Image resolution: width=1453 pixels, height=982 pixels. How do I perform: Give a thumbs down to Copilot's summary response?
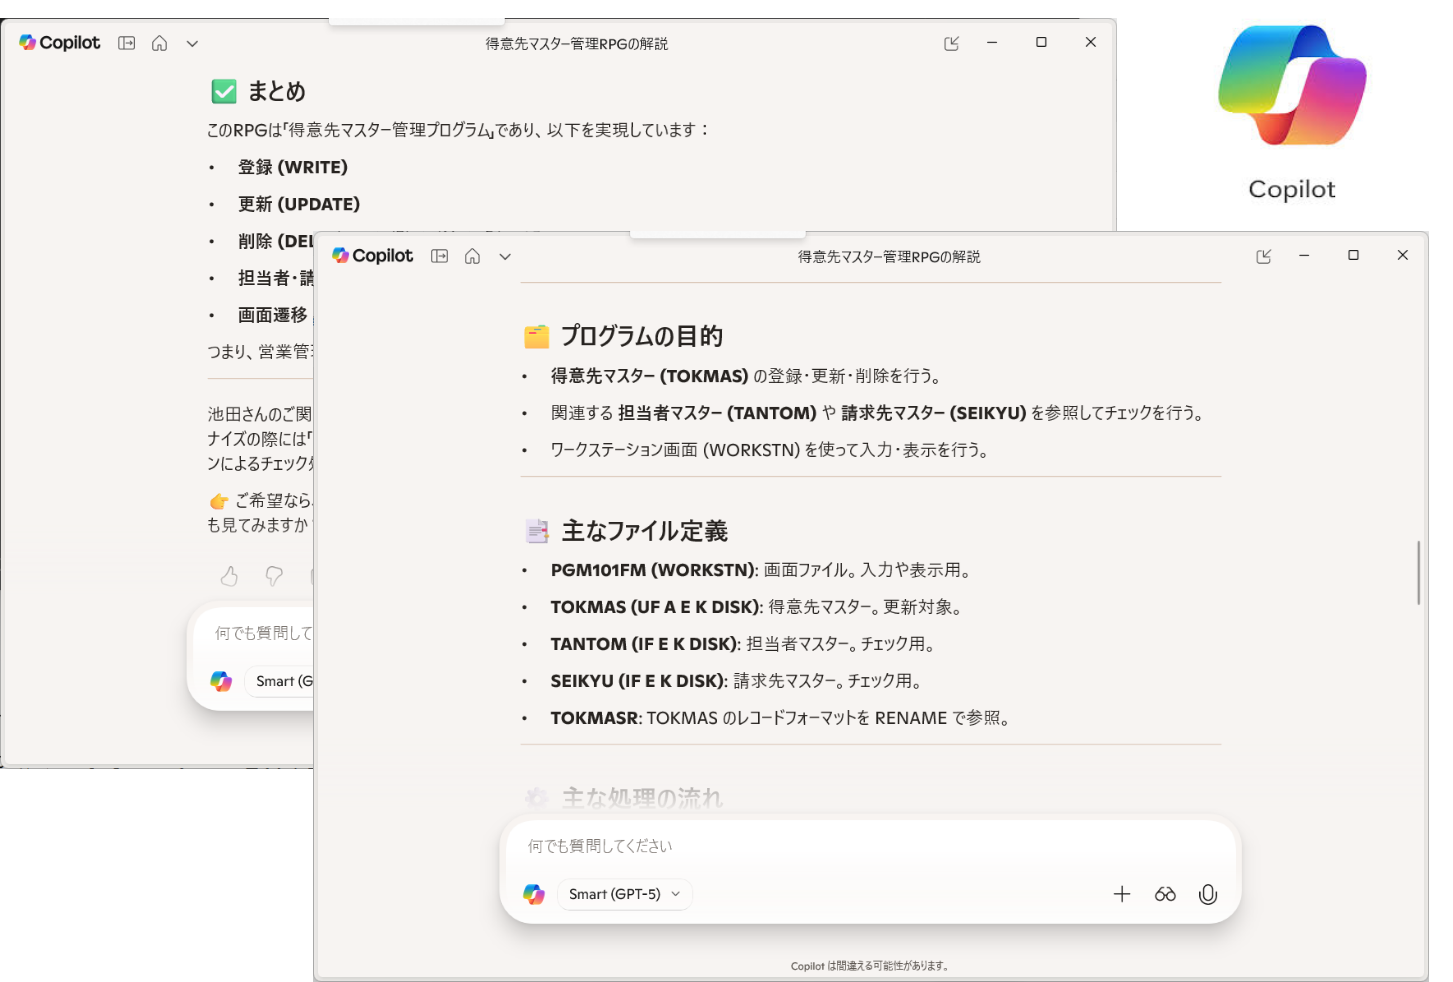point(272,577)
